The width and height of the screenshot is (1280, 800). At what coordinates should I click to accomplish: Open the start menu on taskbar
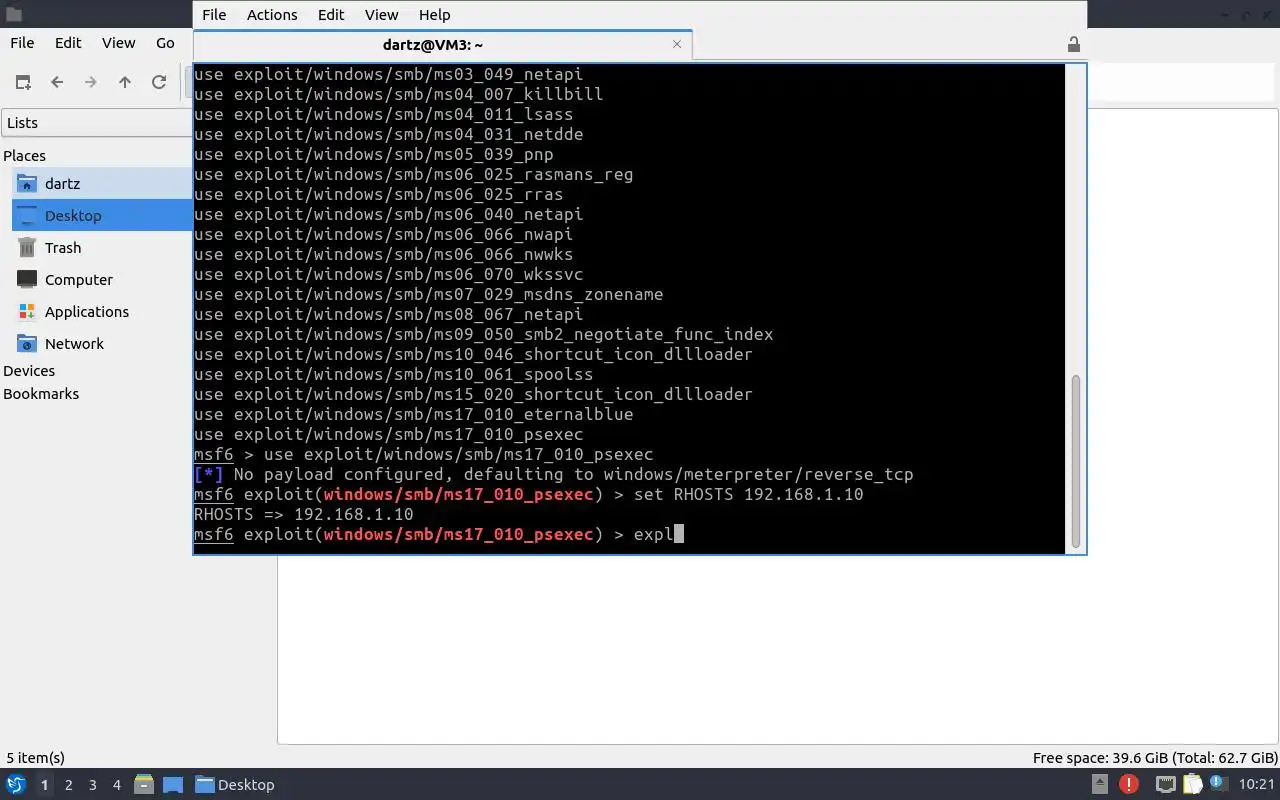coord(16,785)
